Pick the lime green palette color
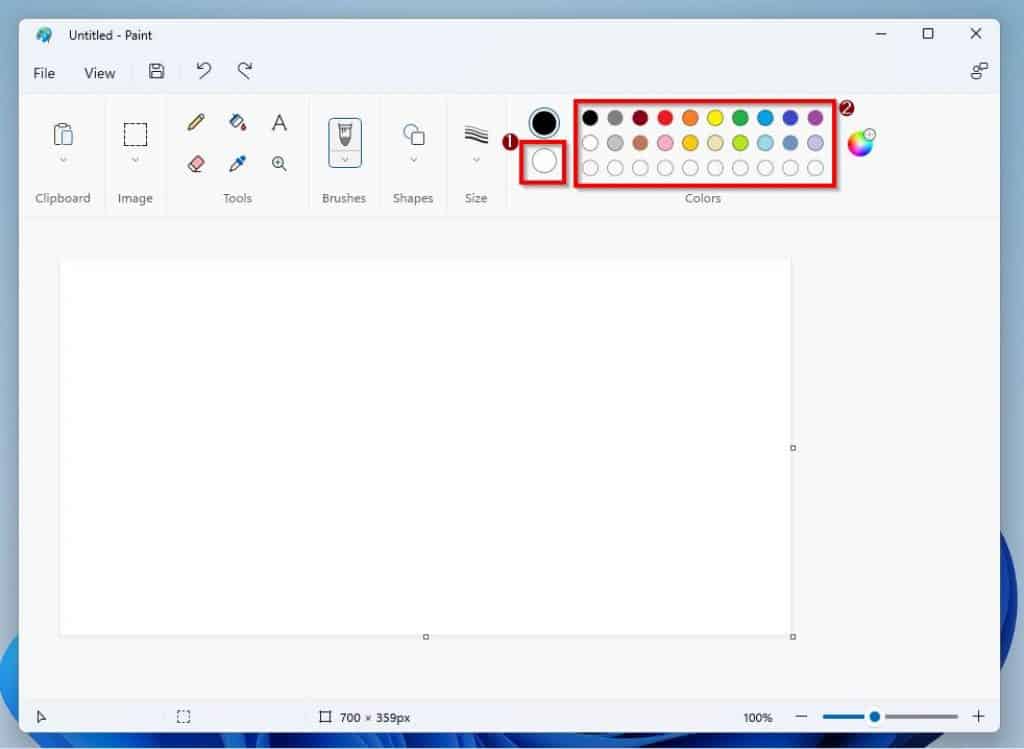This screenshot has height=749, width=1024. click(740, 142)
